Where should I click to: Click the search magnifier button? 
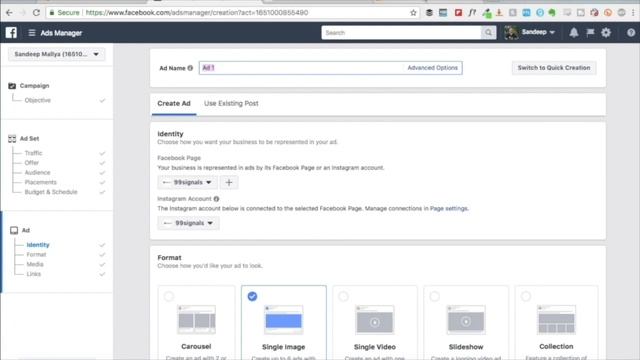pyautogui.click(x=488, y=33)
